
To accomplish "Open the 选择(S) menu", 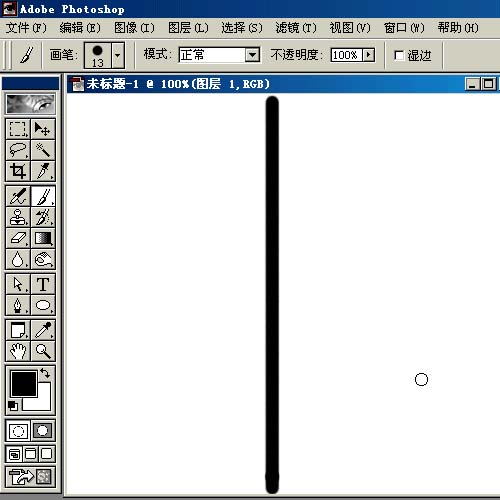I will (x=242, y=28).
